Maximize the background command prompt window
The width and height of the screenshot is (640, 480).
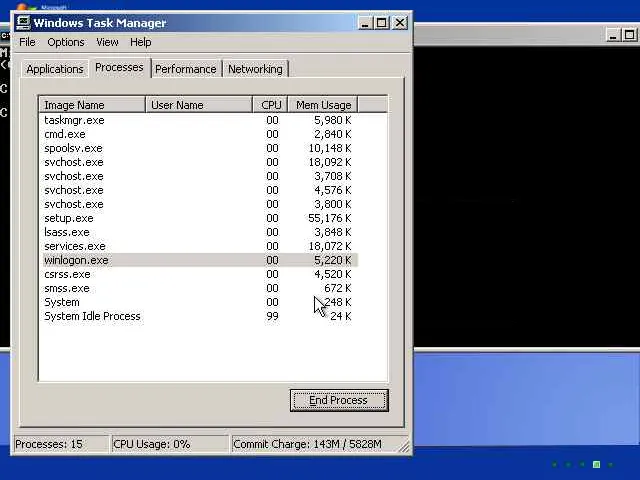[630, 35]
